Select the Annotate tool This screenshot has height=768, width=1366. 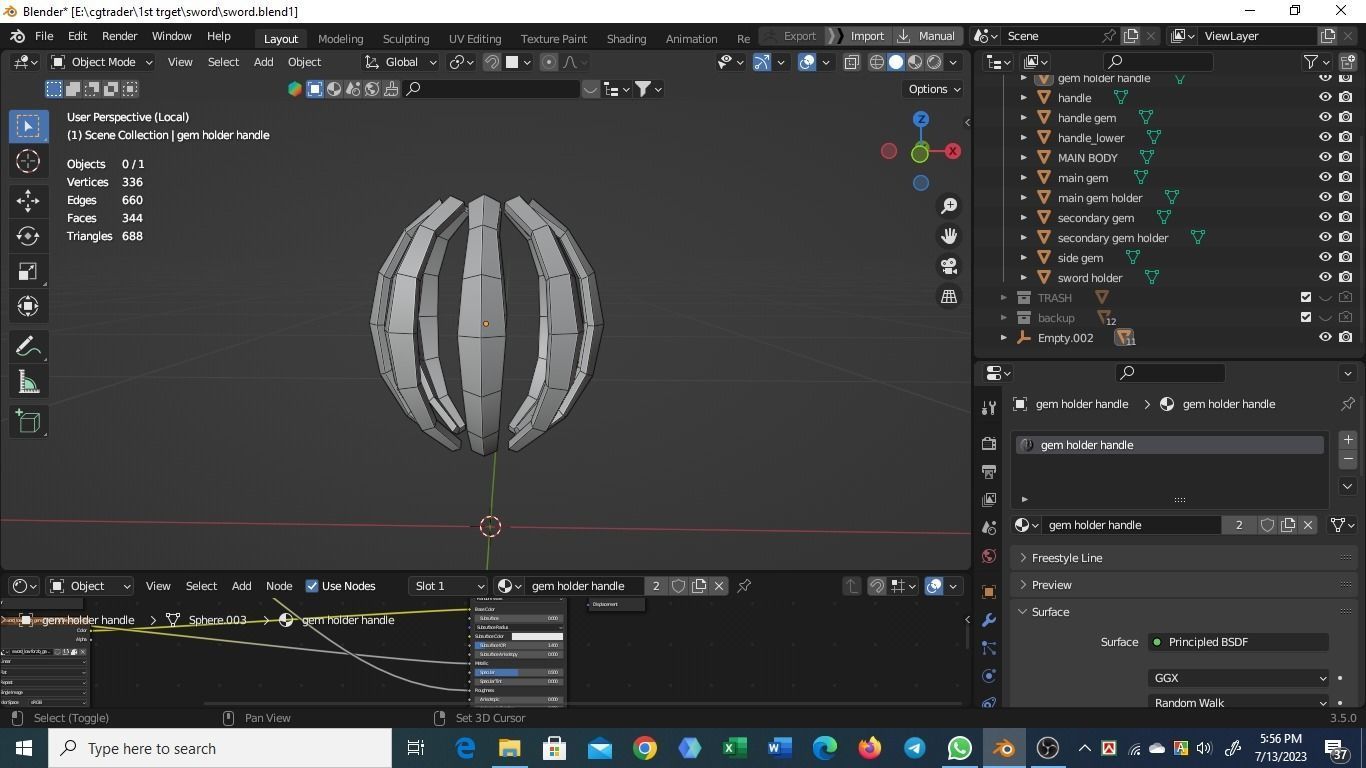click(28, 346)
